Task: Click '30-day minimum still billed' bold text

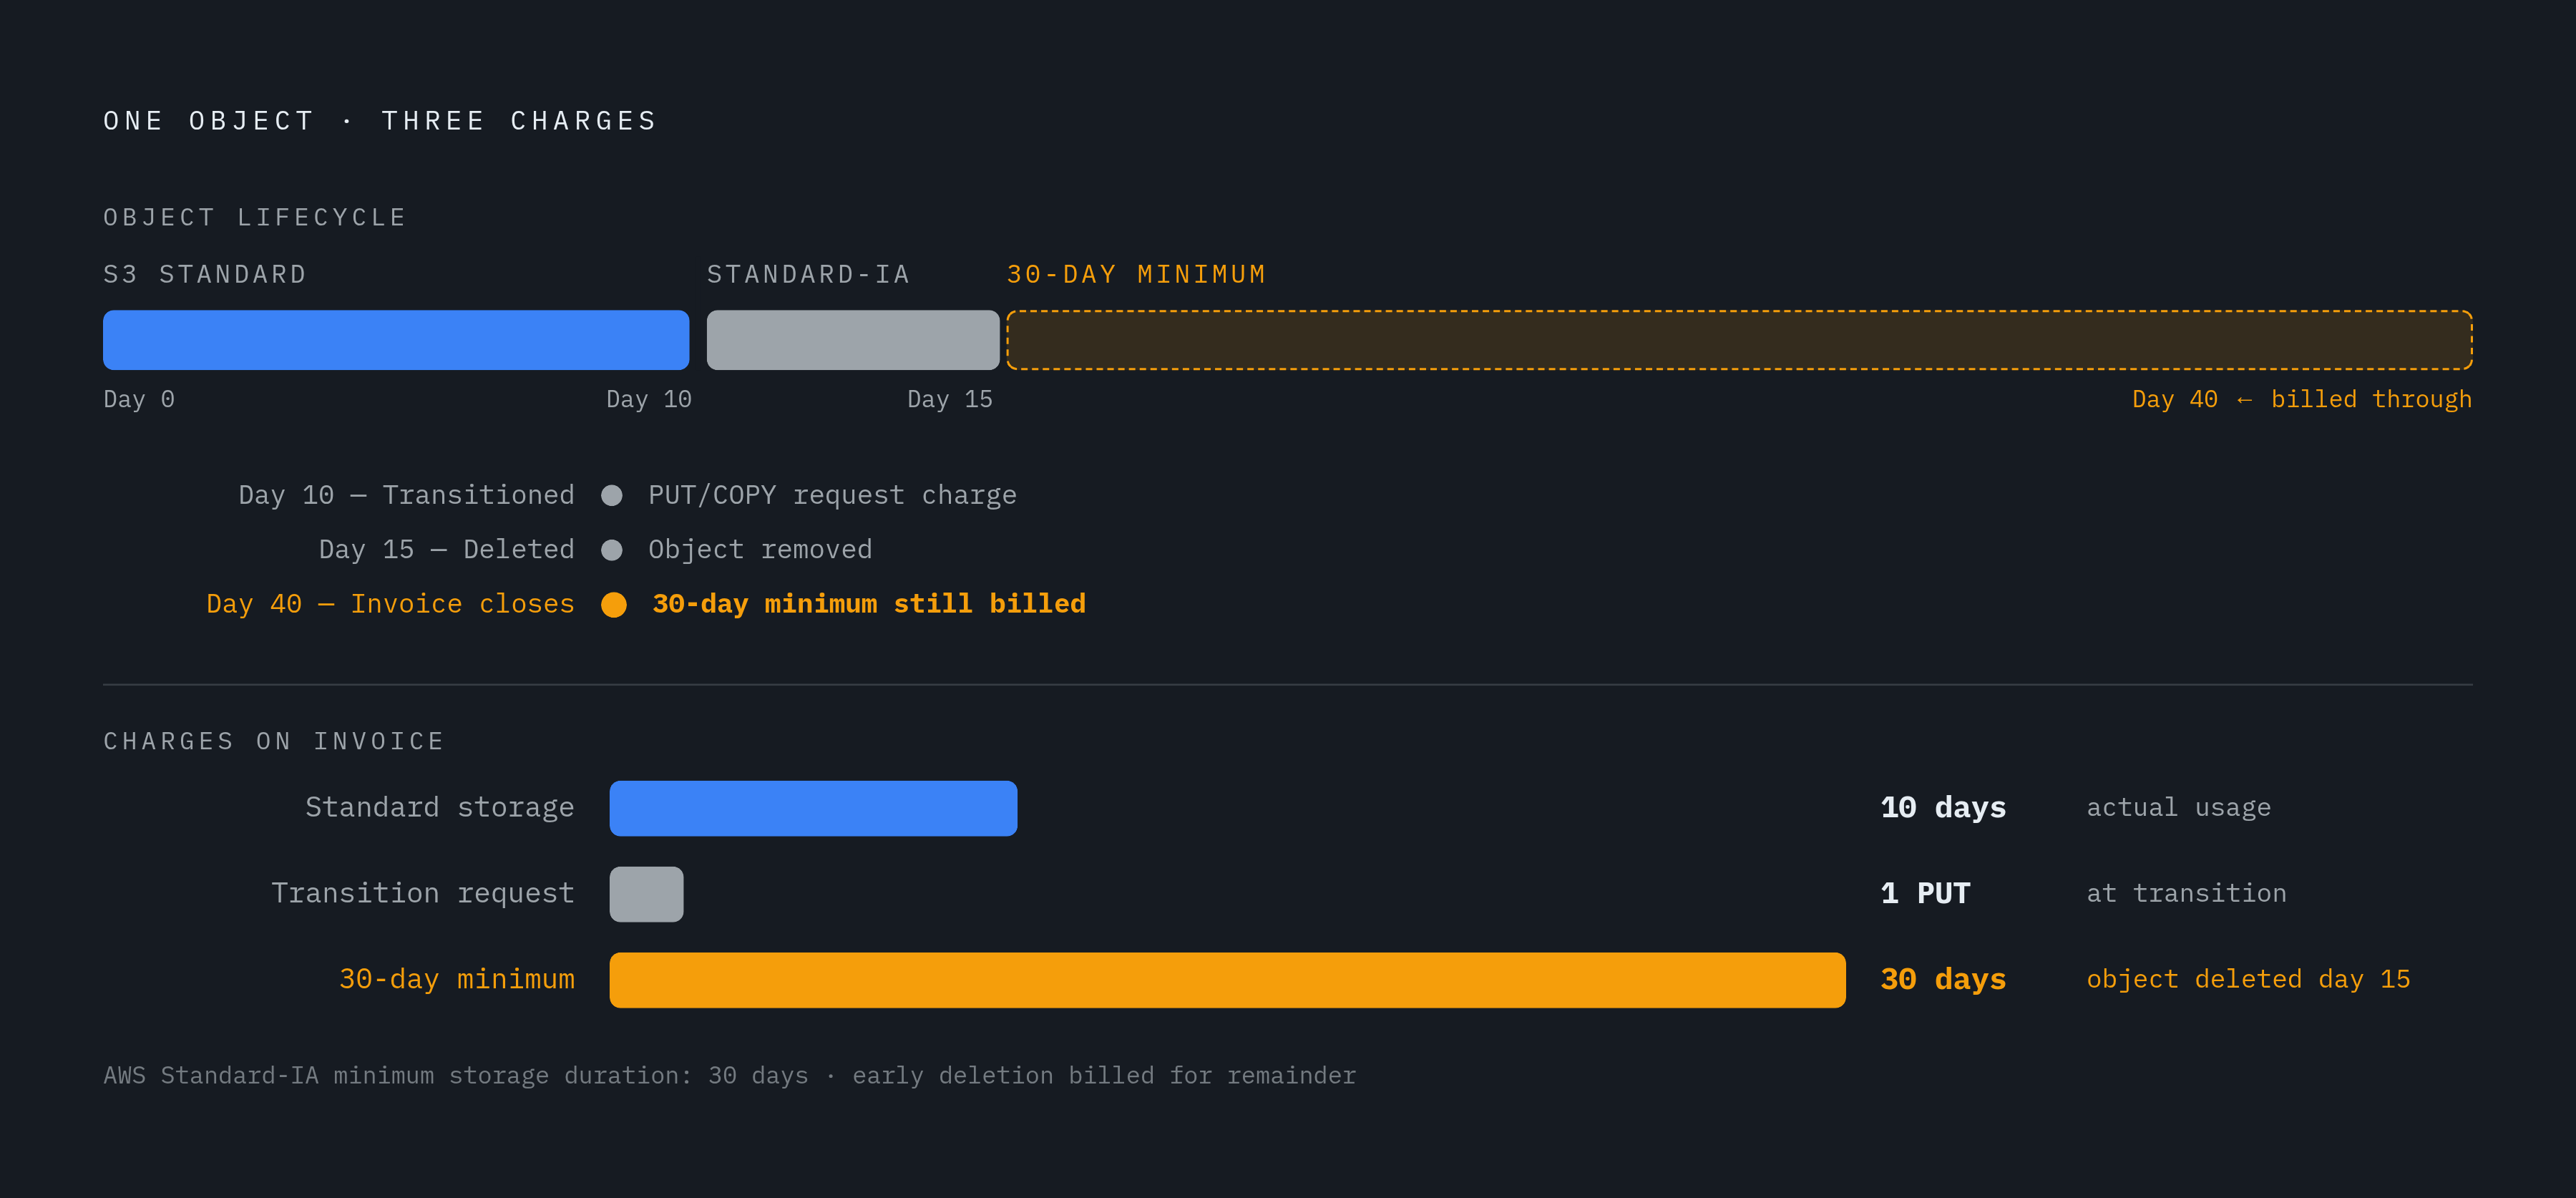Action: 869,604
